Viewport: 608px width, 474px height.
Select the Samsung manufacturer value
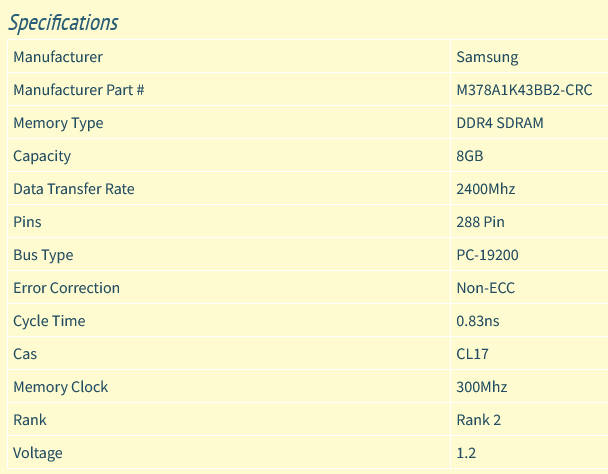(x=487, y=57)
